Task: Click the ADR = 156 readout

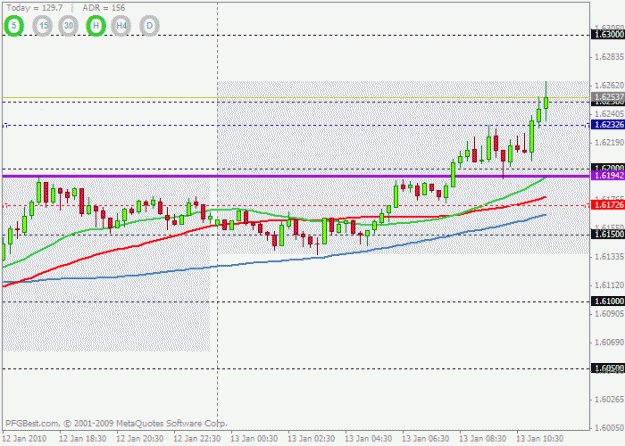Action: [104, 8]
